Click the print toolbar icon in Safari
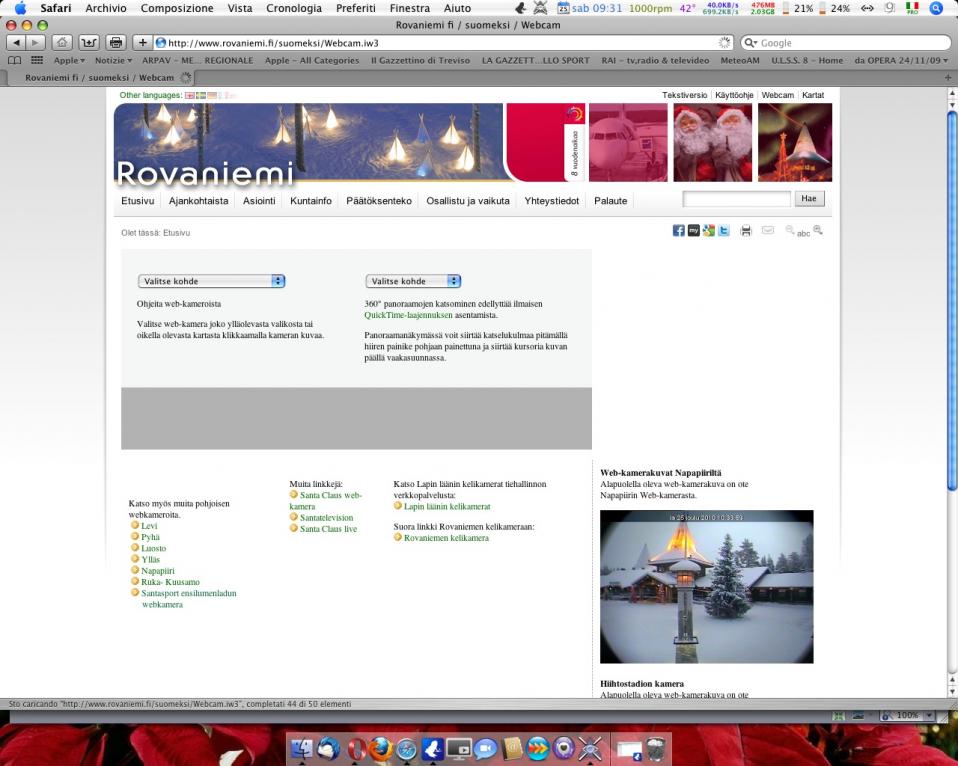 pos(115,43)
